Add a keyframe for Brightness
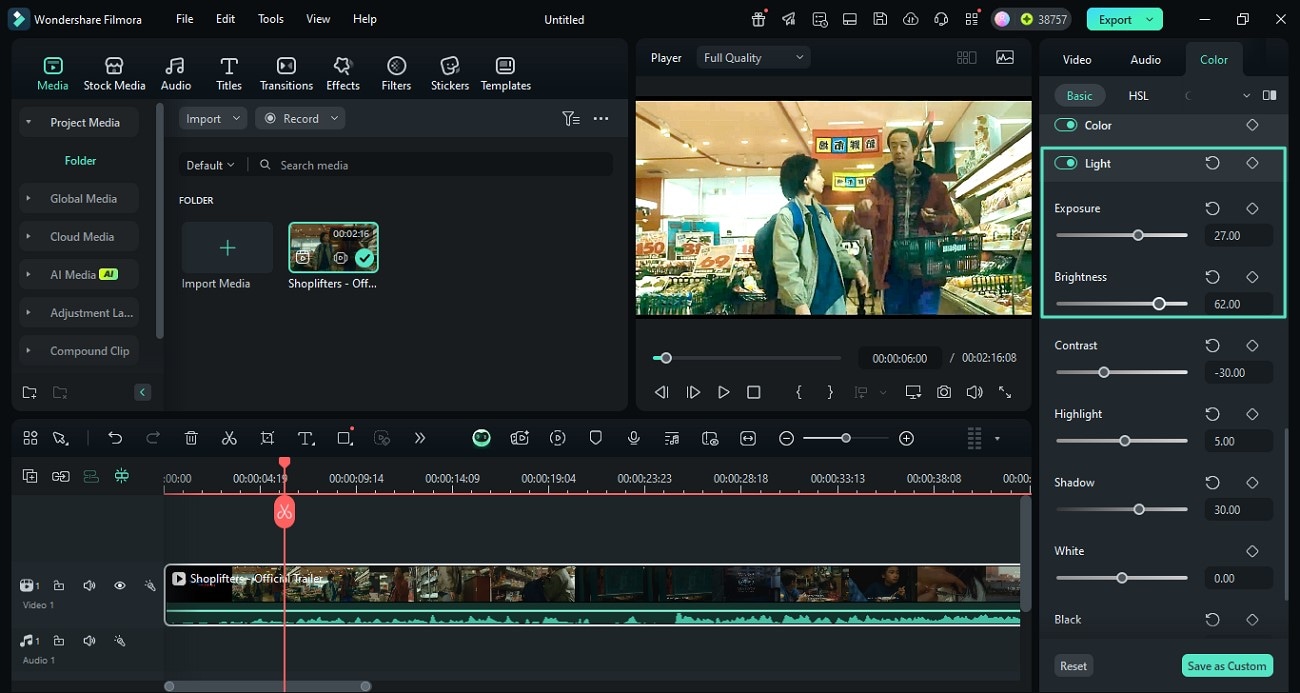The height and width of the screenshot is (693, 1300). tap(1252, 276)
